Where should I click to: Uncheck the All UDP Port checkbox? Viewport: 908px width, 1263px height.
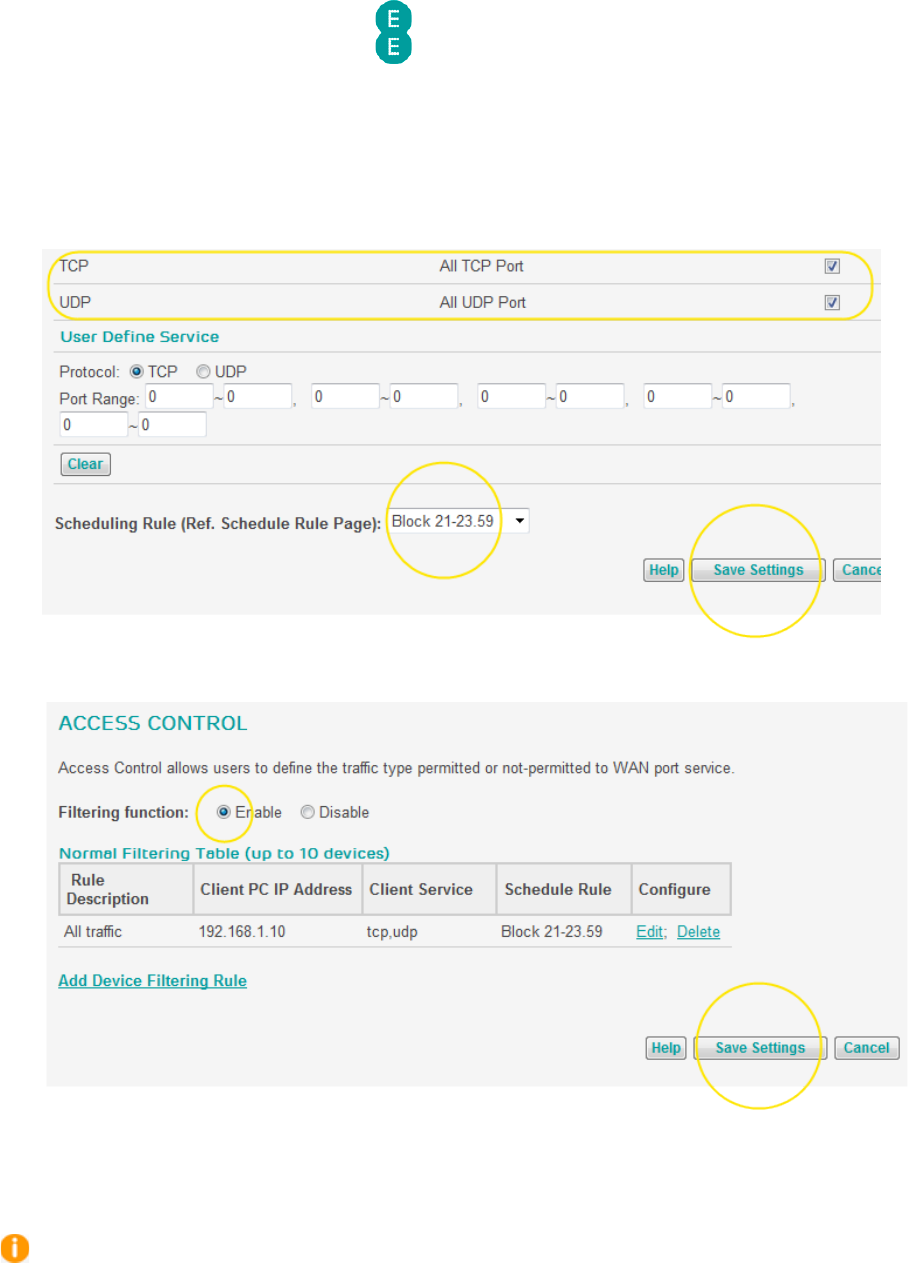click(832, 302)
